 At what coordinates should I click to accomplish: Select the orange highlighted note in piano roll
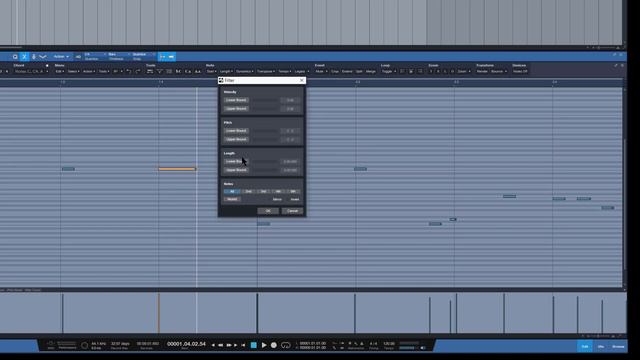[177, 169]
